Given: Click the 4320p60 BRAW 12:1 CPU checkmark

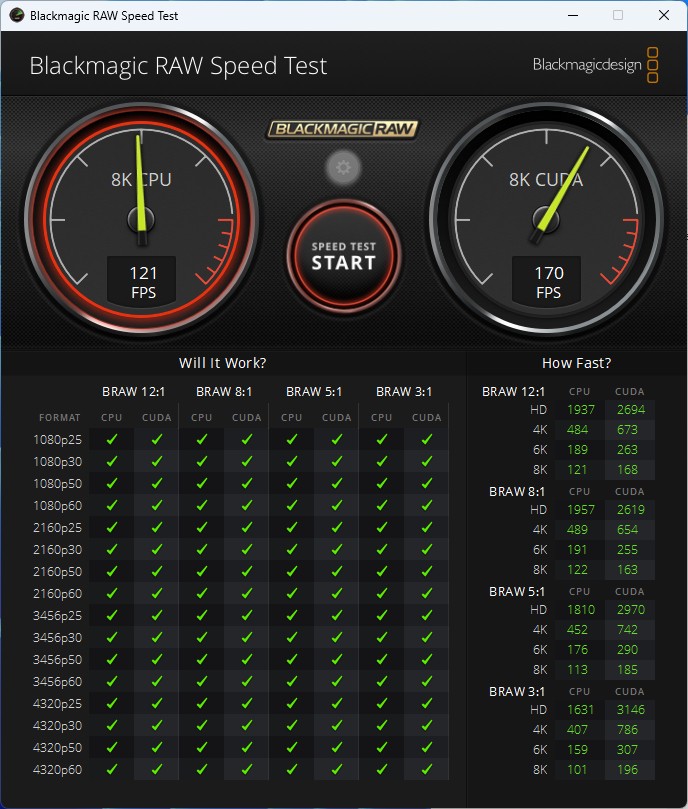Looking at the screenshot, I should coord(111,769).
